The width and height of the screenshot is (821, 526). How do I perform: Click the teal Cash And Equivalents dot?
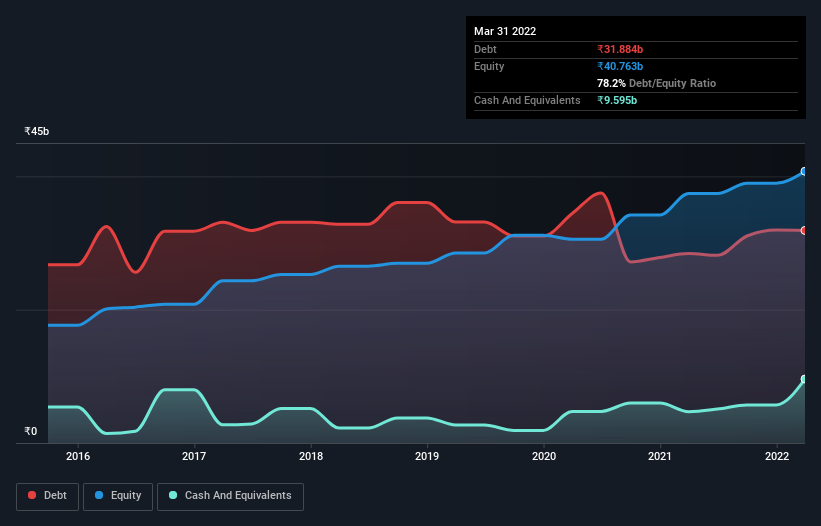click(x=173, y=495)
